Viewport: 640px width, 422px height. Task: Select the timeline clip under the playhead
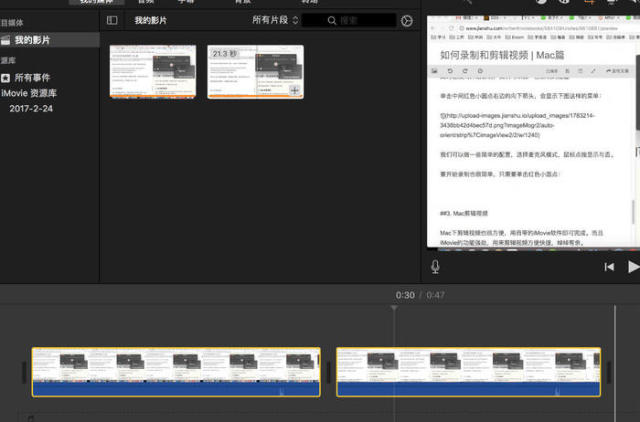468,372
